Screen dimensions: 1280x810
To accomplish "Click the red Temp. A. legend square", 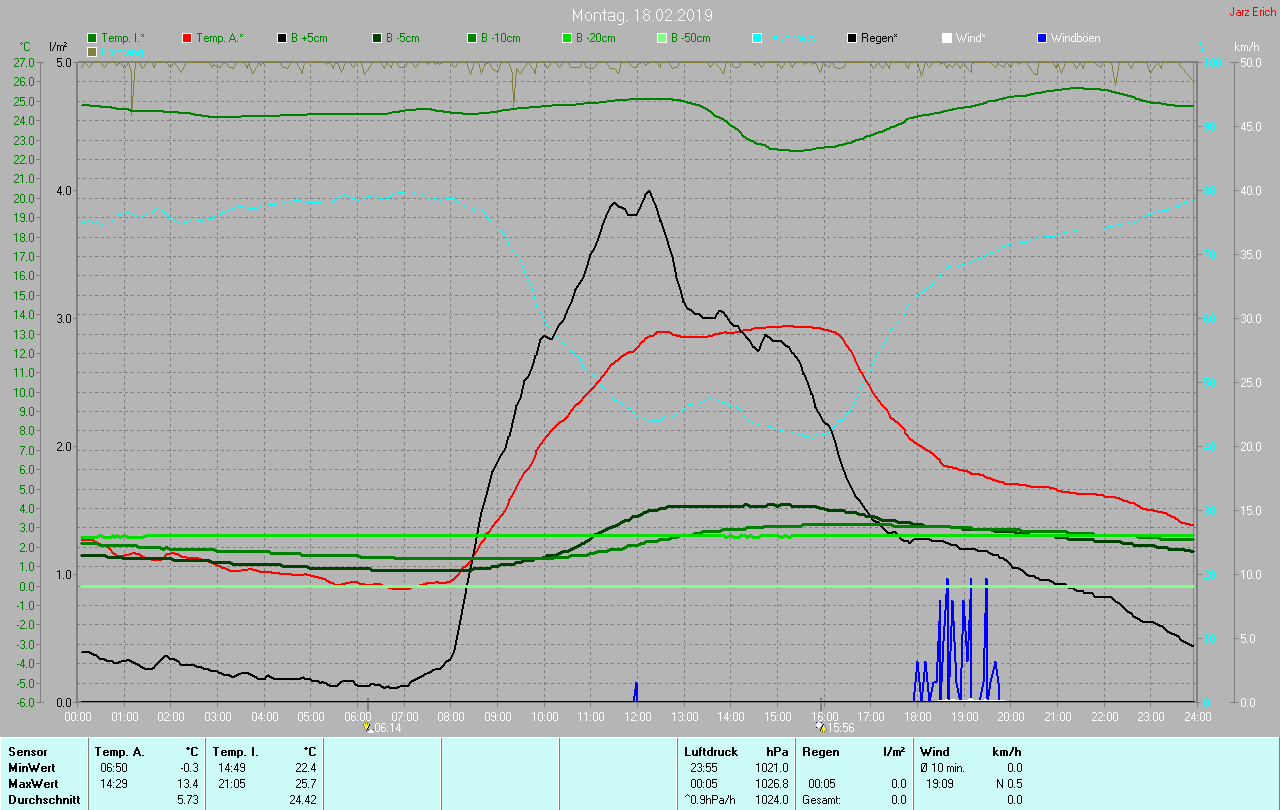I will [187, 38].
